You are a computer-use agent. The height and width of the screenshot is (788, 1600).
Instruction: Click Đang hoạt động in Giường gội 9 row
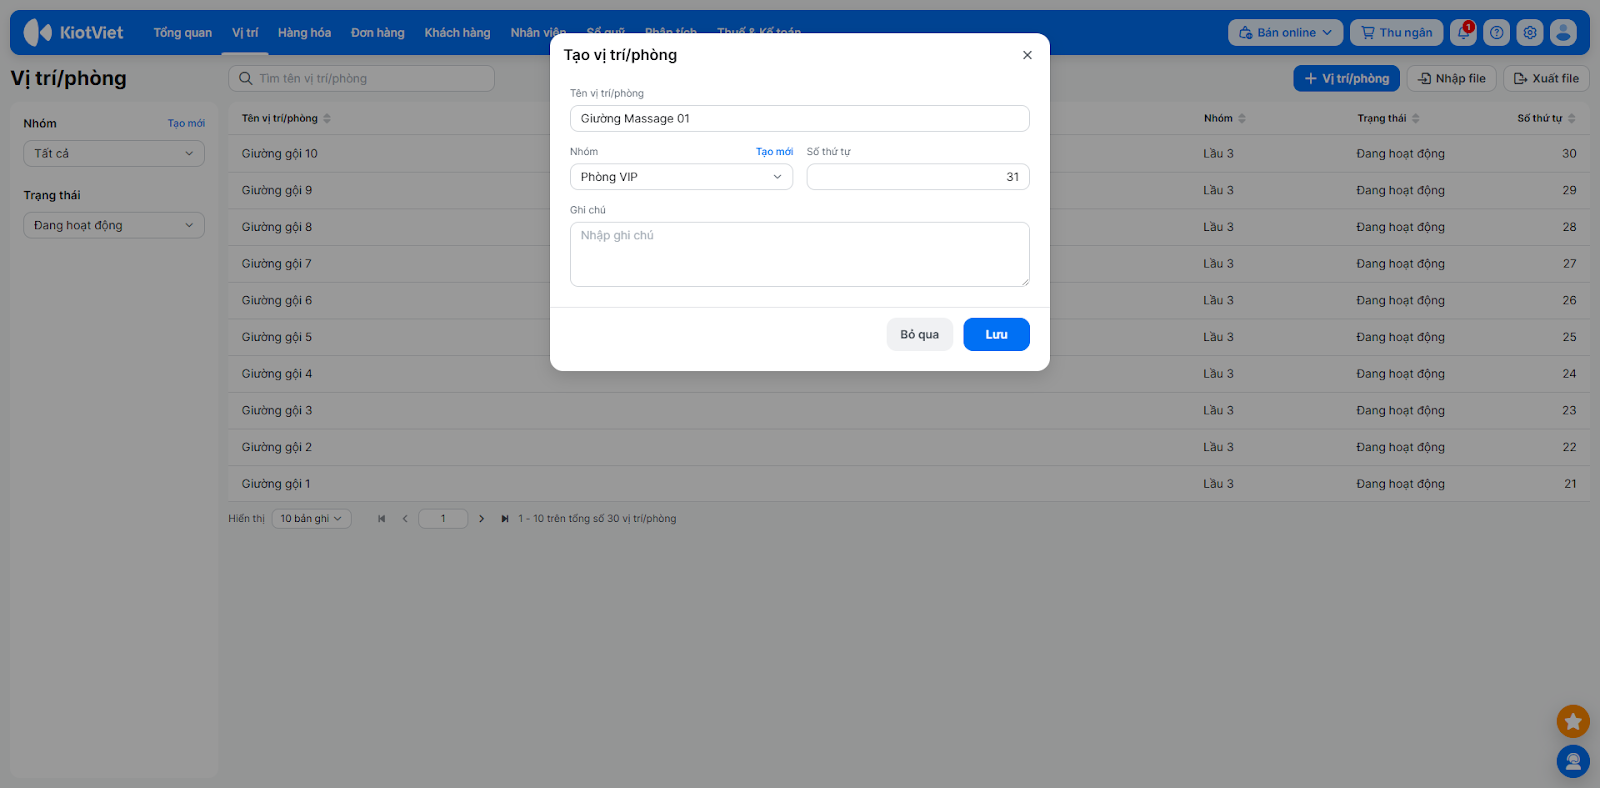[1400, 190]
